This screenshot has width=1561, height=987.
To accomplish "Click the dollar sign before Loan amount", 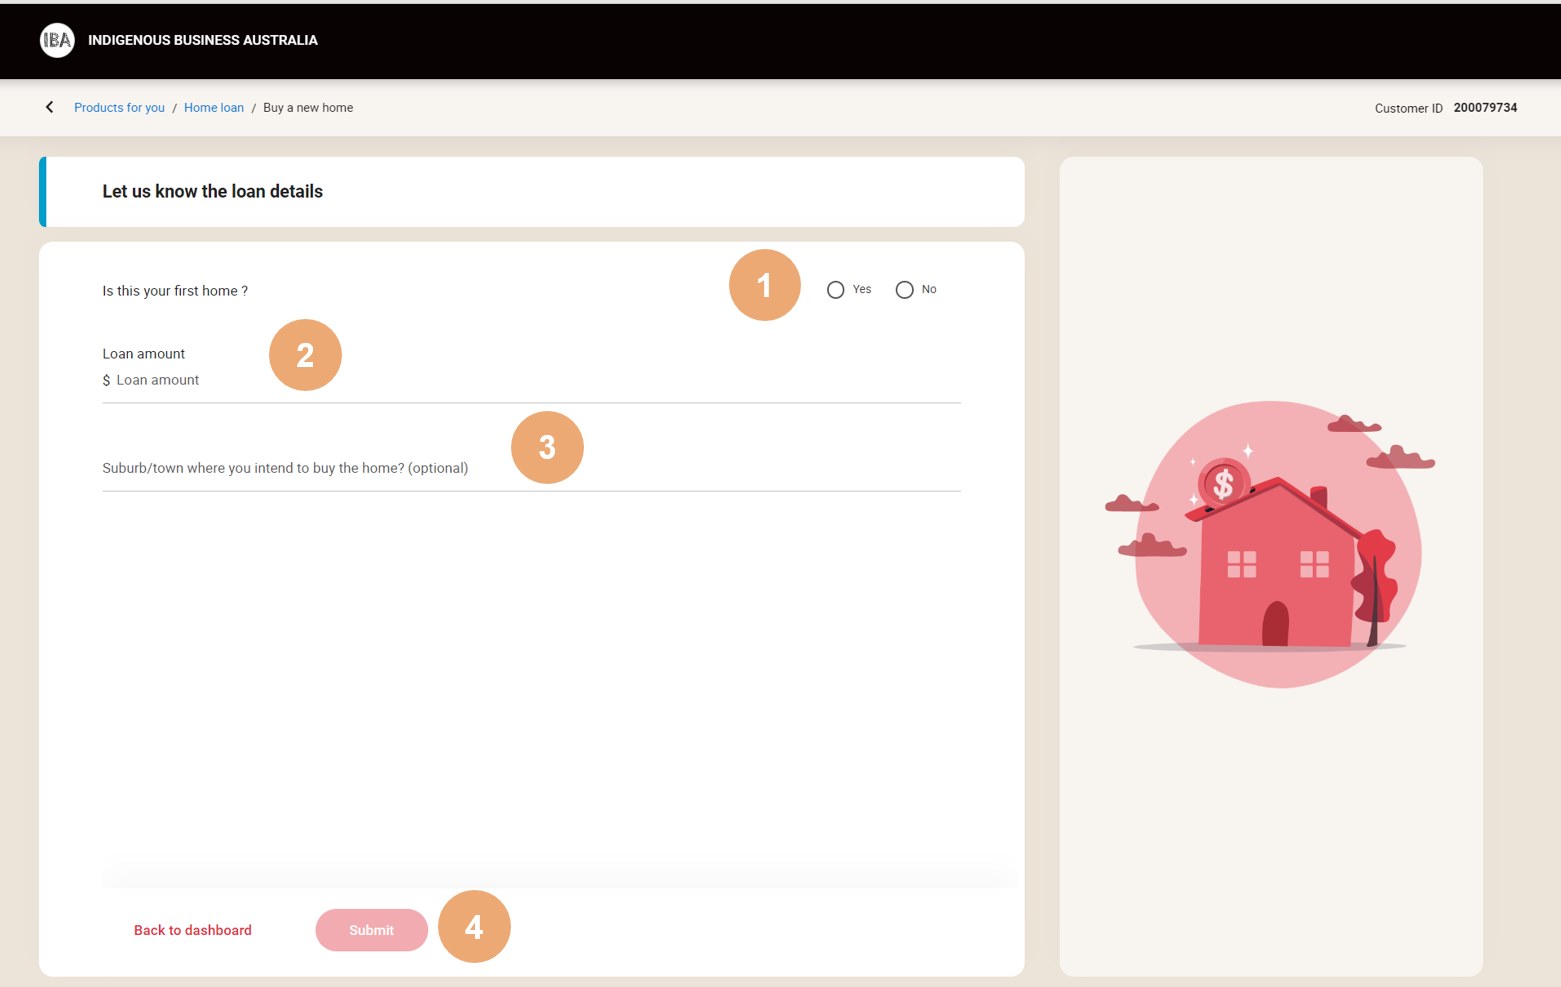I will pyautogui.click(x=106, y=381).
